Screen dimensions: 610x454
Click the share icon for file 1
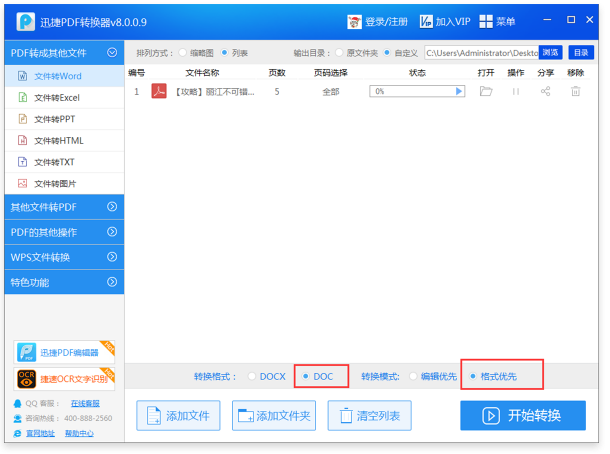[545, 91]
